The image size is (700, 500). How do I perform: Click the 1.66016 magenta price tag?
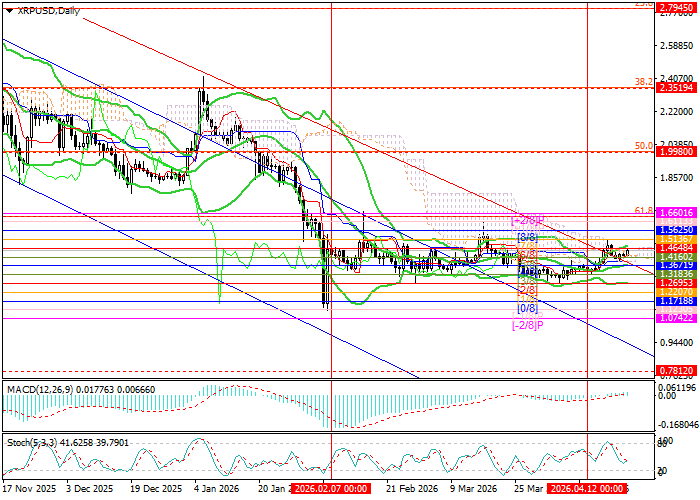pyautogui.click(x=677, y=213)
